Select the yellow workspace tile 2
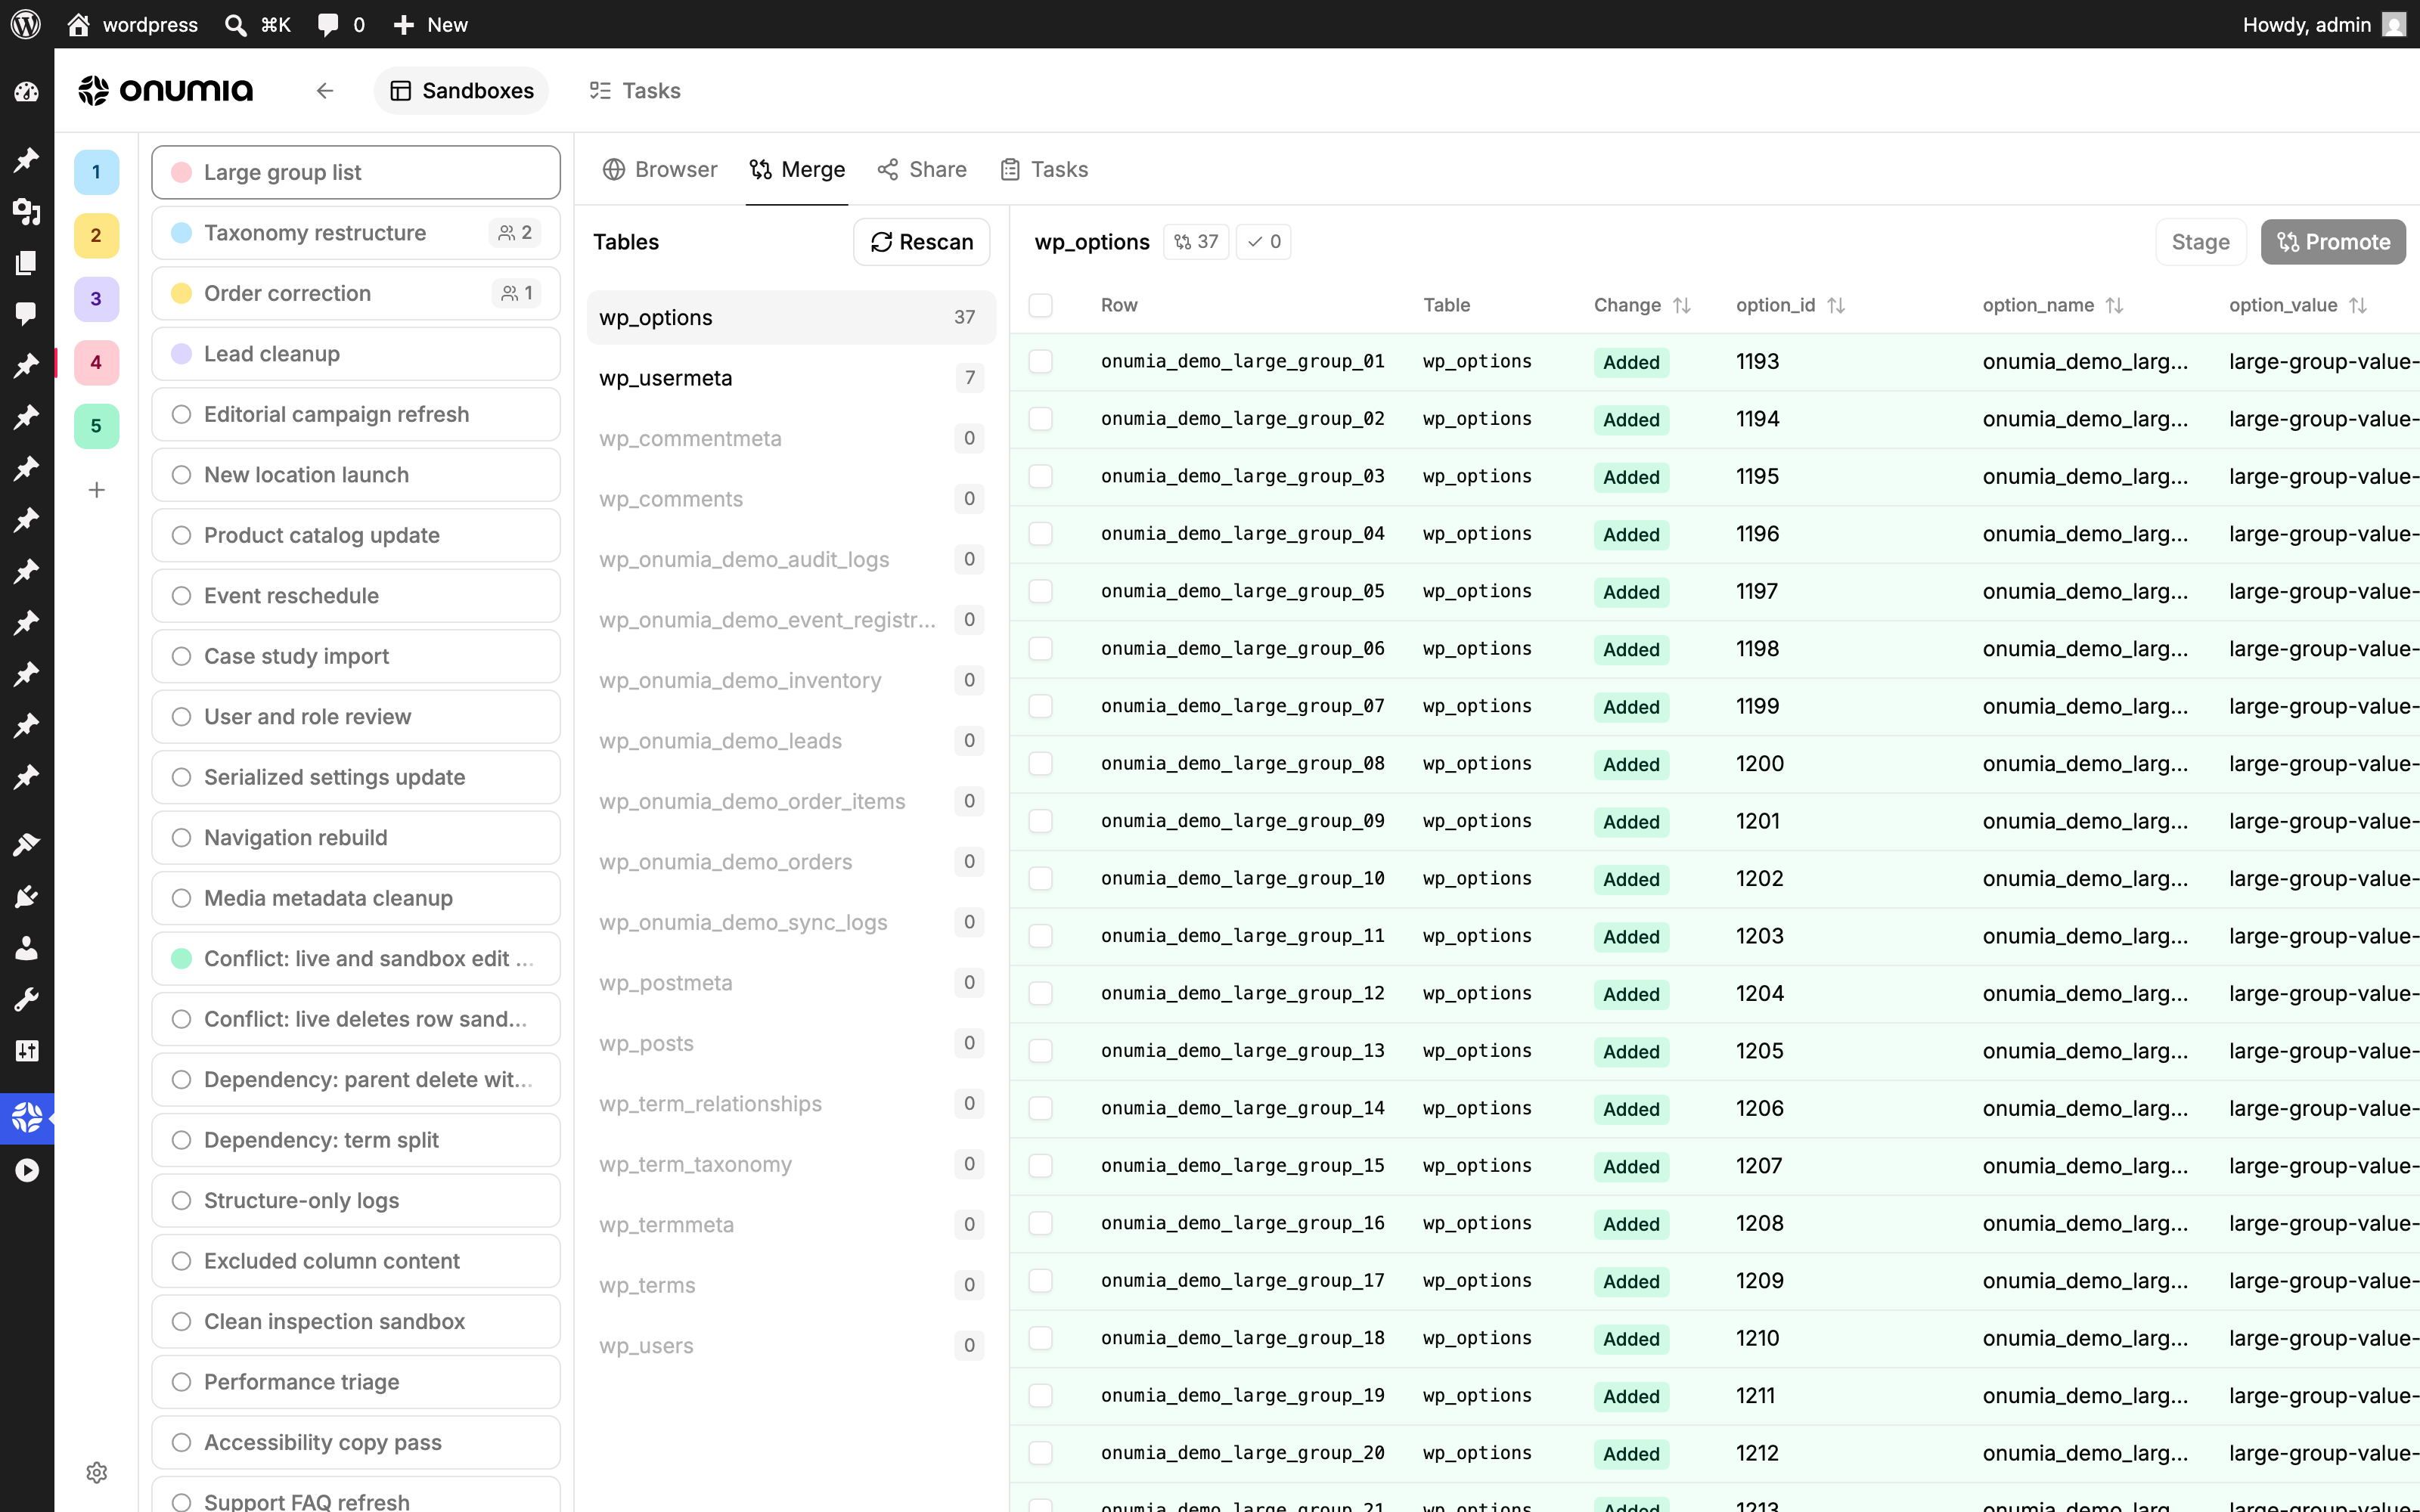The width and height of the screenshot is (2420, 1512). [96, 235]
